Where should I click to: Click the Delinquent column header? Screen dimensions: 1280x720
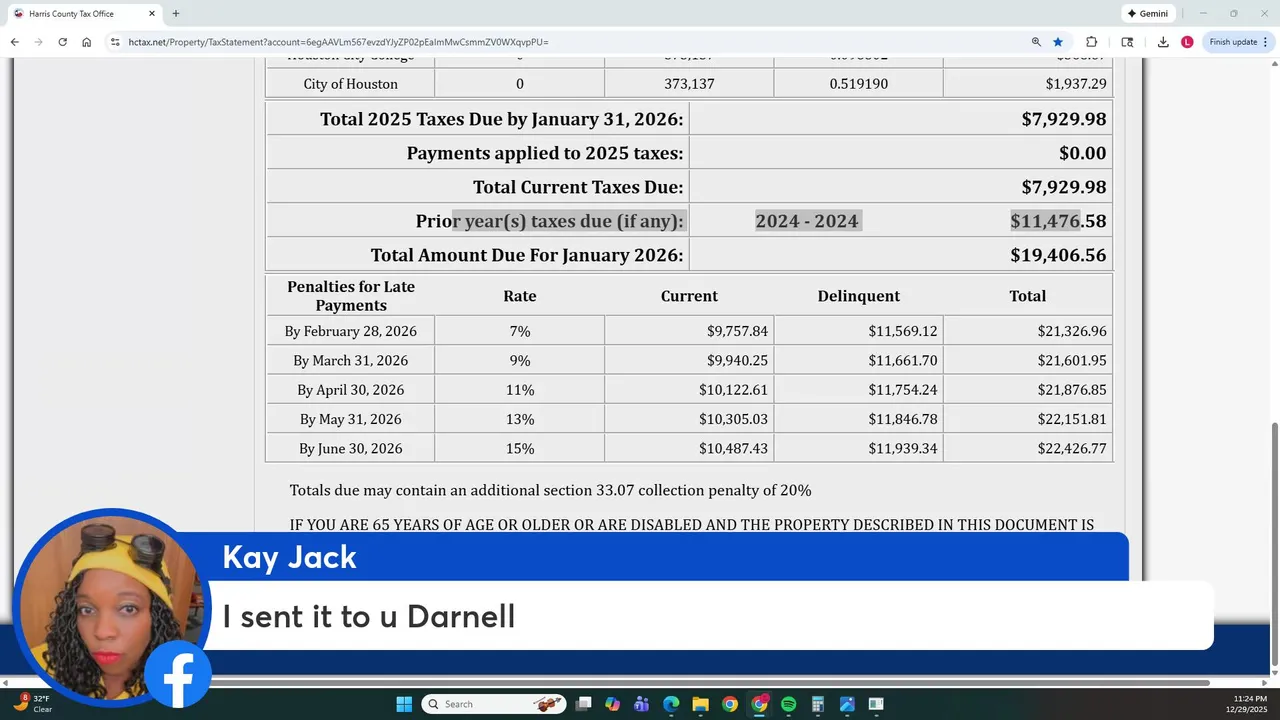coord(858,296)
